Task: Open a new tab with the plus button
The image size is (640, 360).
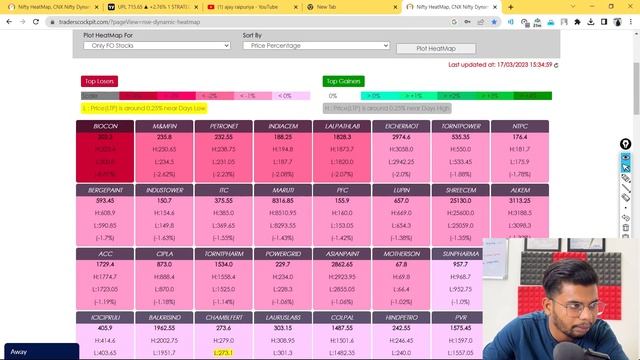Action: (511, 7)
